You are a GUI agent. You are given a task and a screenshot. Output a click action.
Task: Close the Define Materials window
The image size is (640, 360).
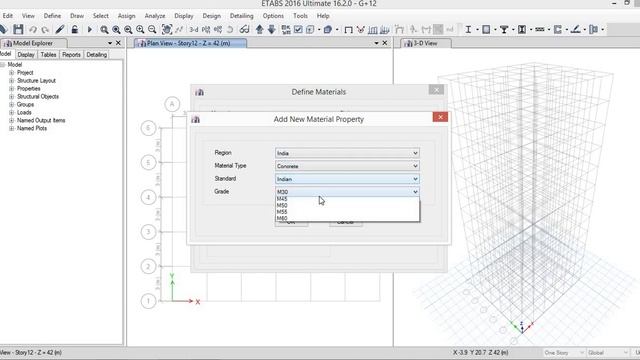(x=436, y=90)
